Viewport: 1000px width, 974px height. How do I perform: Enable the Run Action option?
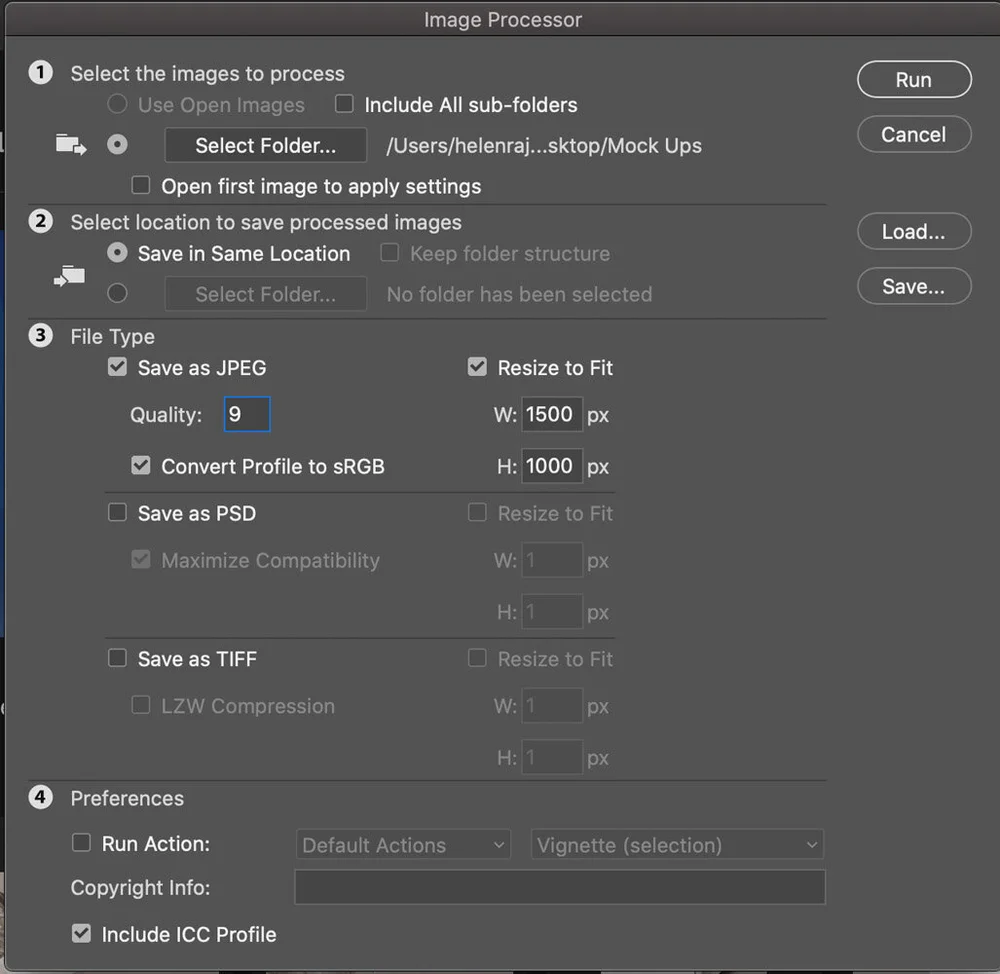coord(81,843)
